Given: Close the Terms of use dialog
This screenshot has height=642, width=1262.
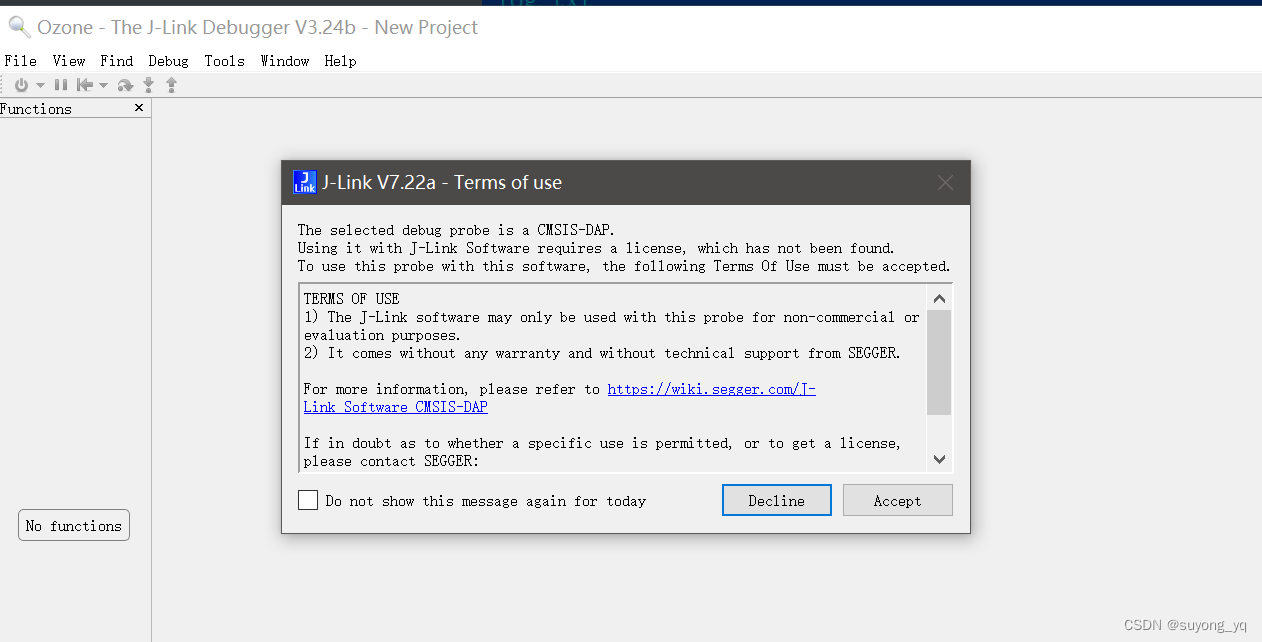Looking at the screenshot, I should pyautogui.click(x=945, y=183).
